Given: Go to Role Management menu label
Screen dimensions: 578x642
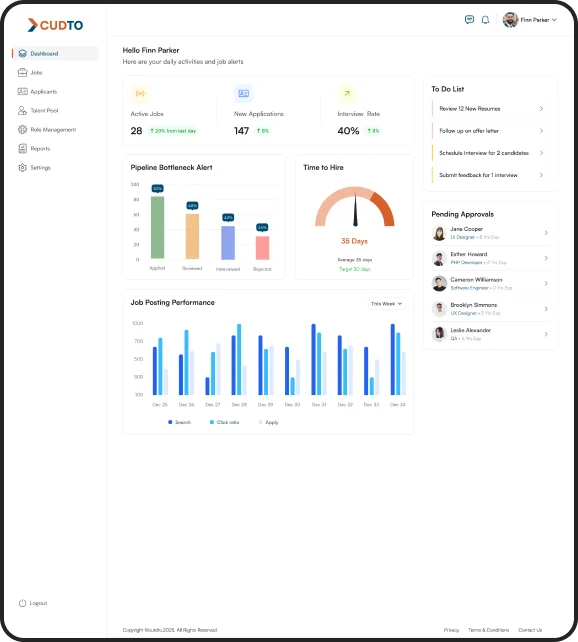Looking at the screenshot, I should tap(53, 129).
